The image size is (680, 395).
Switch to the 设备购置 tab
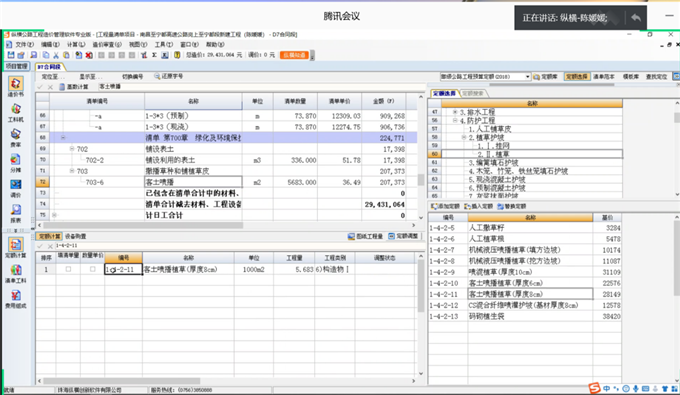pos(75,236)
